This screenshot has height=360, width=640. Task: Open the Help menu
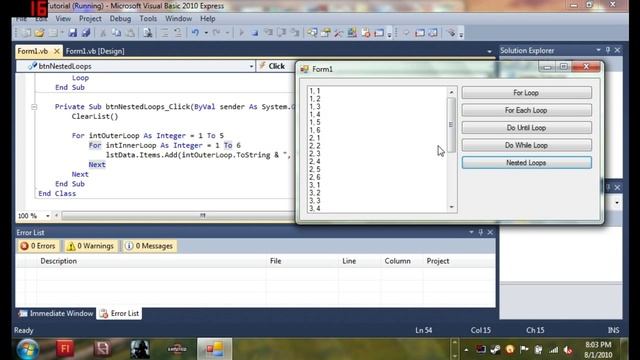(x=207, y=19)
